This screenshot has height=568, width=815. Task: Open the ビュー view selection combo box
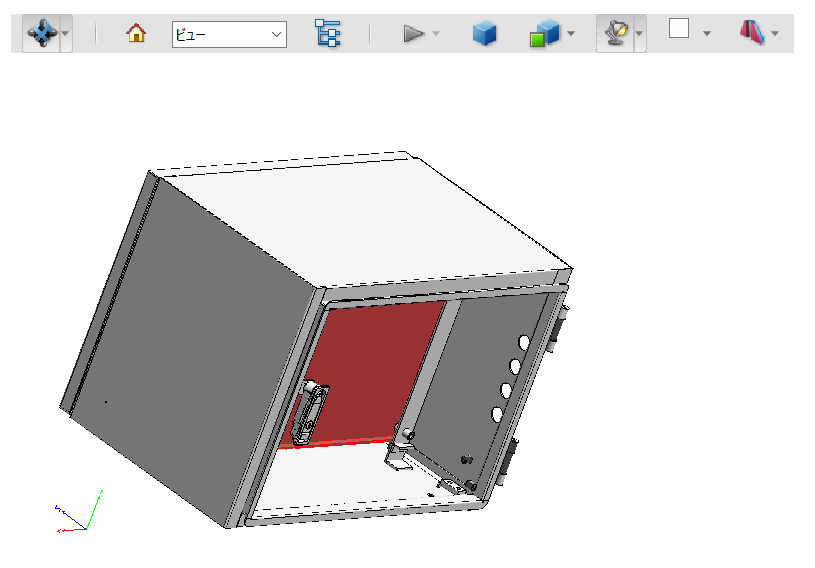tap(229, 34)
